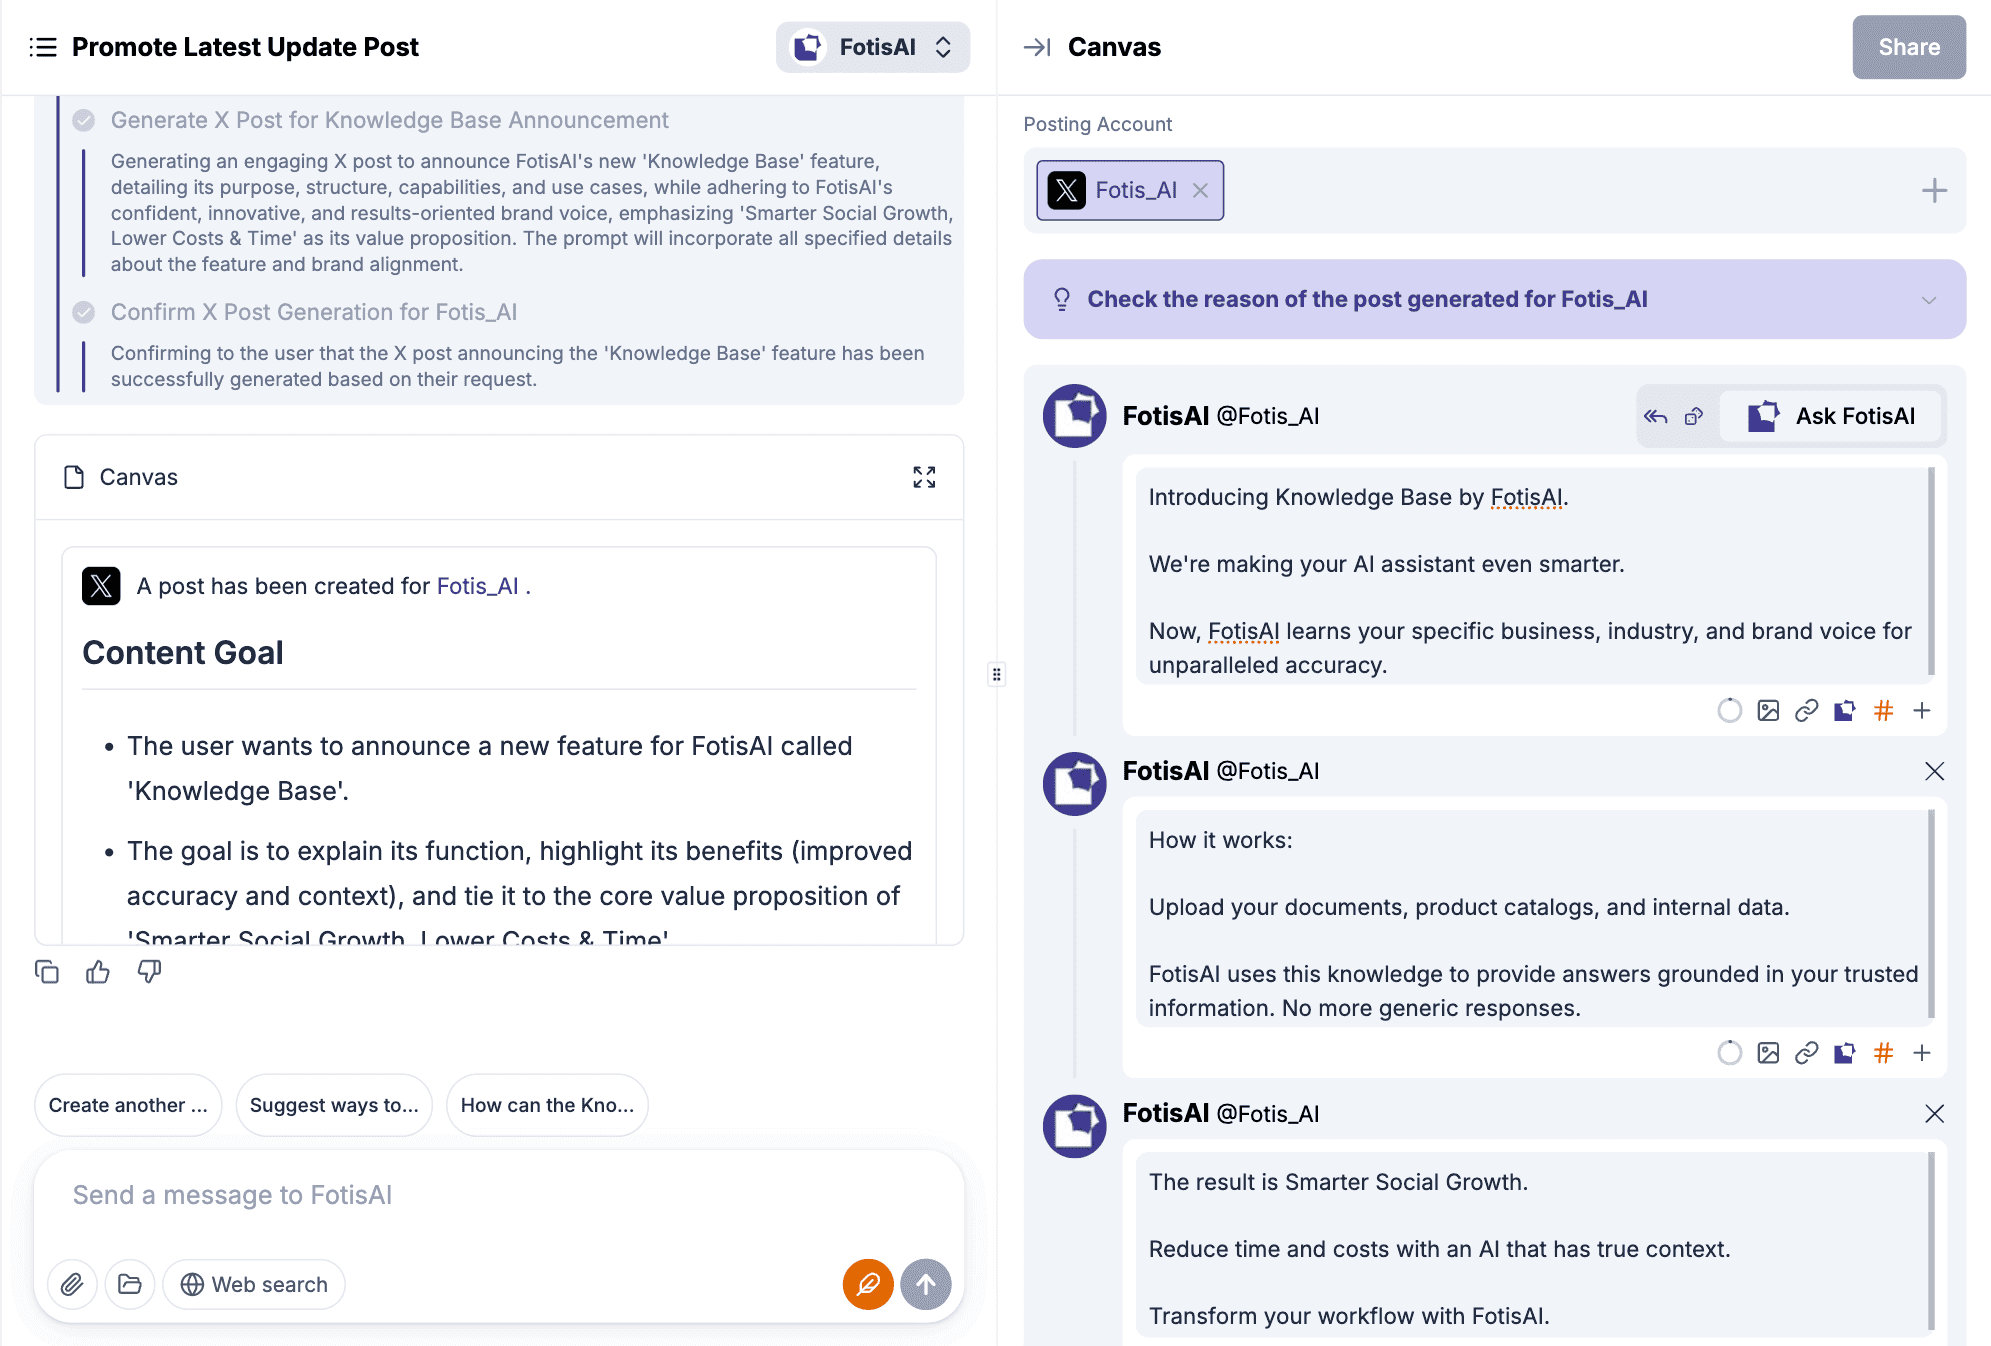Delete the 'How it works' thread post
The height and width of the screenshot is (1346, 1991).
1934,771
